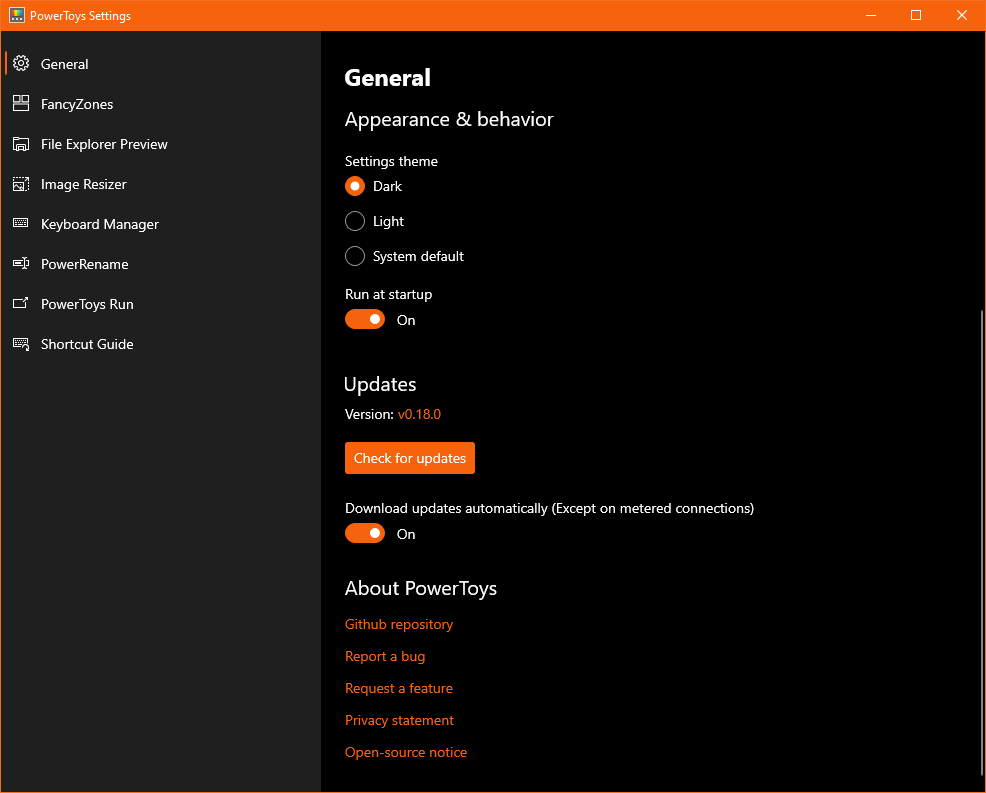This screenshot has width=986, height=793.
Task: Click the PowerRename icon
Action: 21,263
